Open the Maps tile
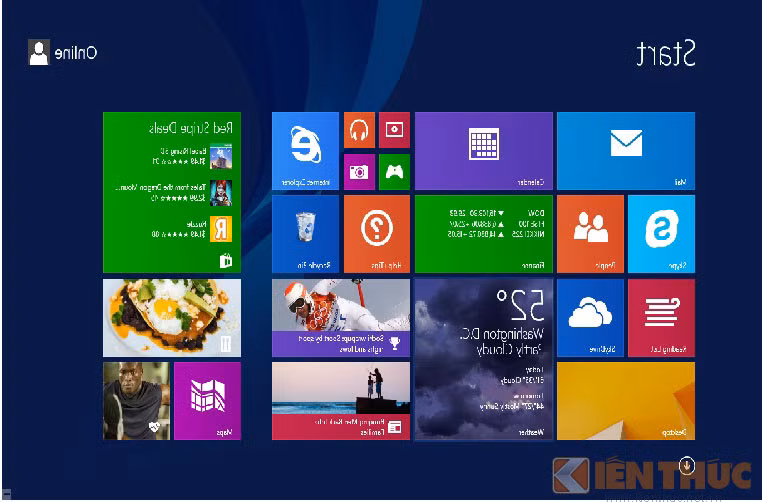The image size is (762, 502). 207,400
